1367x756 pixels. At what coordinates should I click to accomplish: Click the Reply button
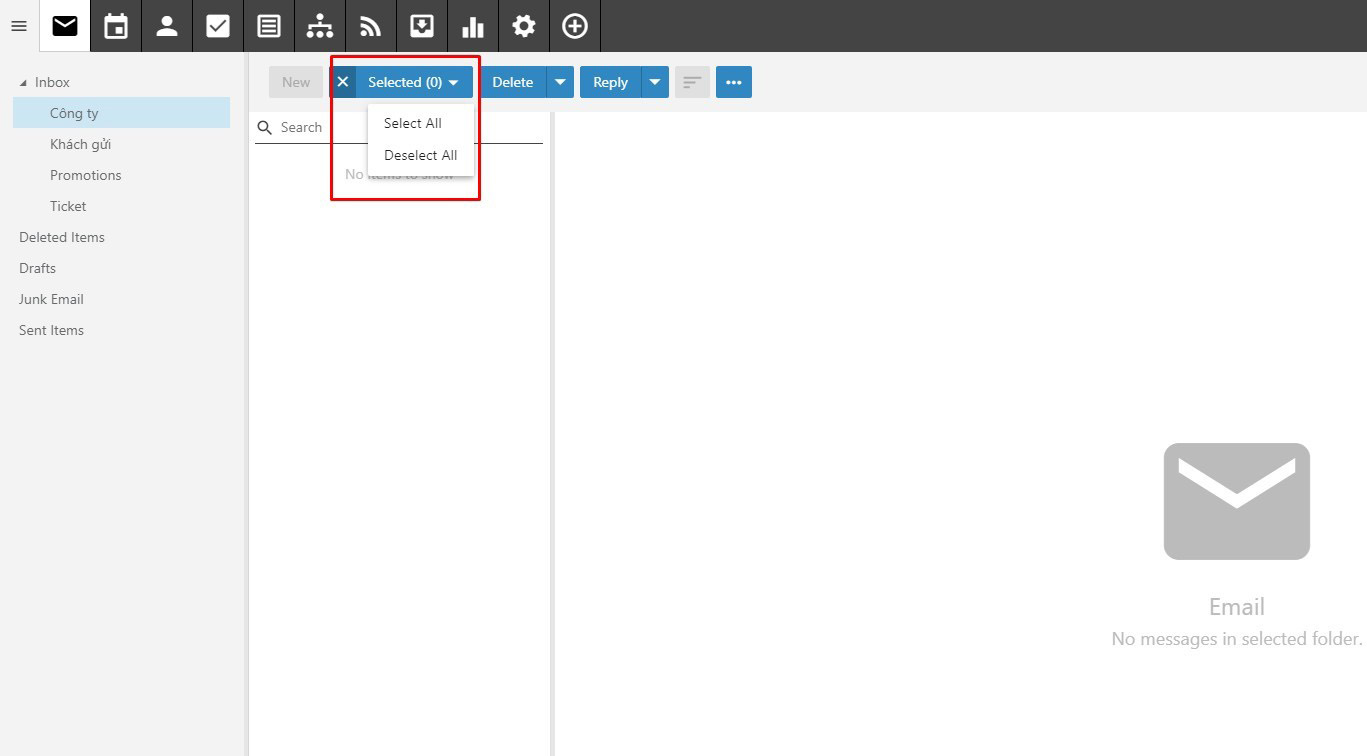click(610, 82)
